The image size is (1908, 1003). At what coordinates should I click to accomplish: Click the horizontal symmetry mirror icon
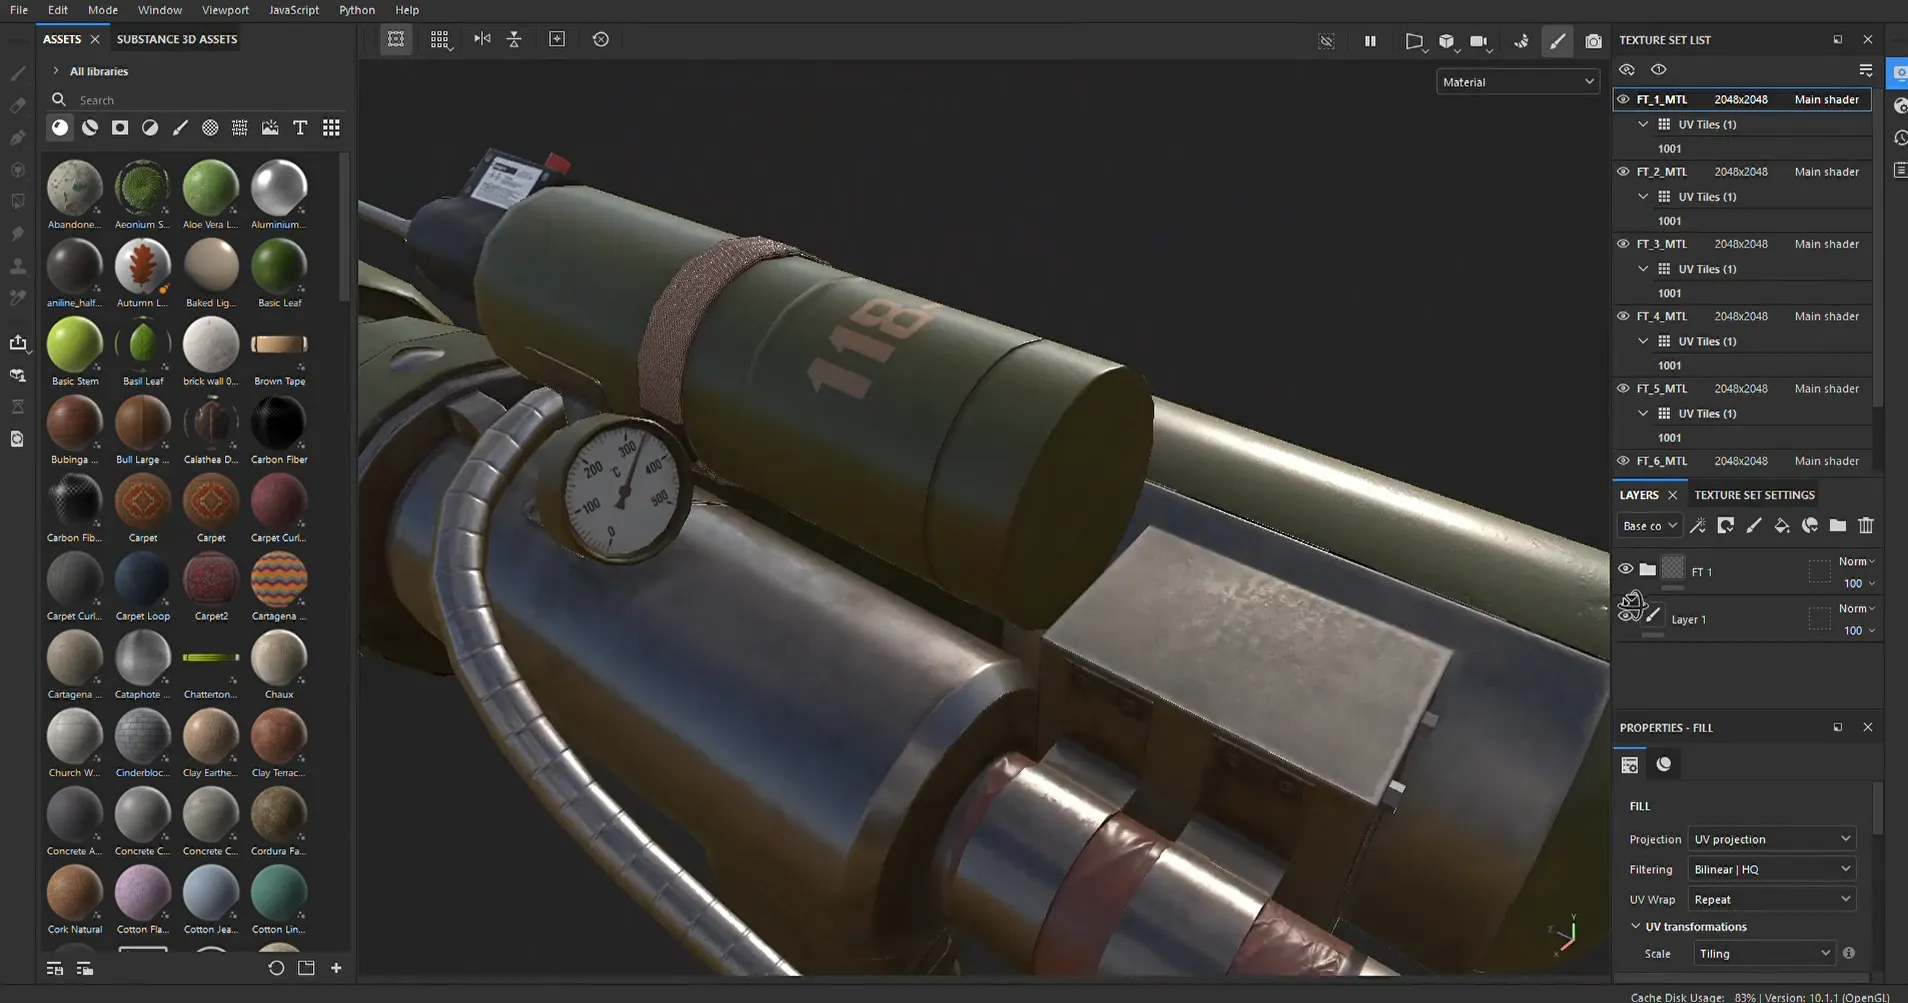(x=482, y=39)
